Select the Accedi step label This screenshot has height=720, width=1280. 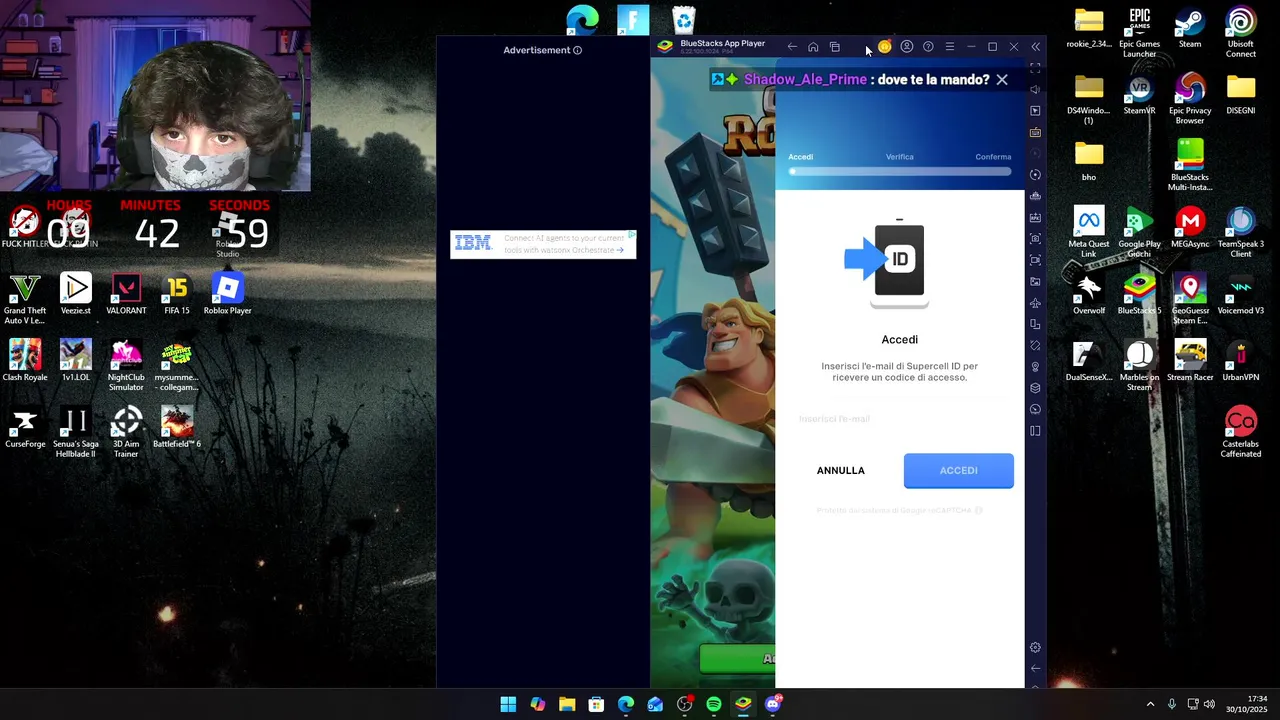click(800, 157)
